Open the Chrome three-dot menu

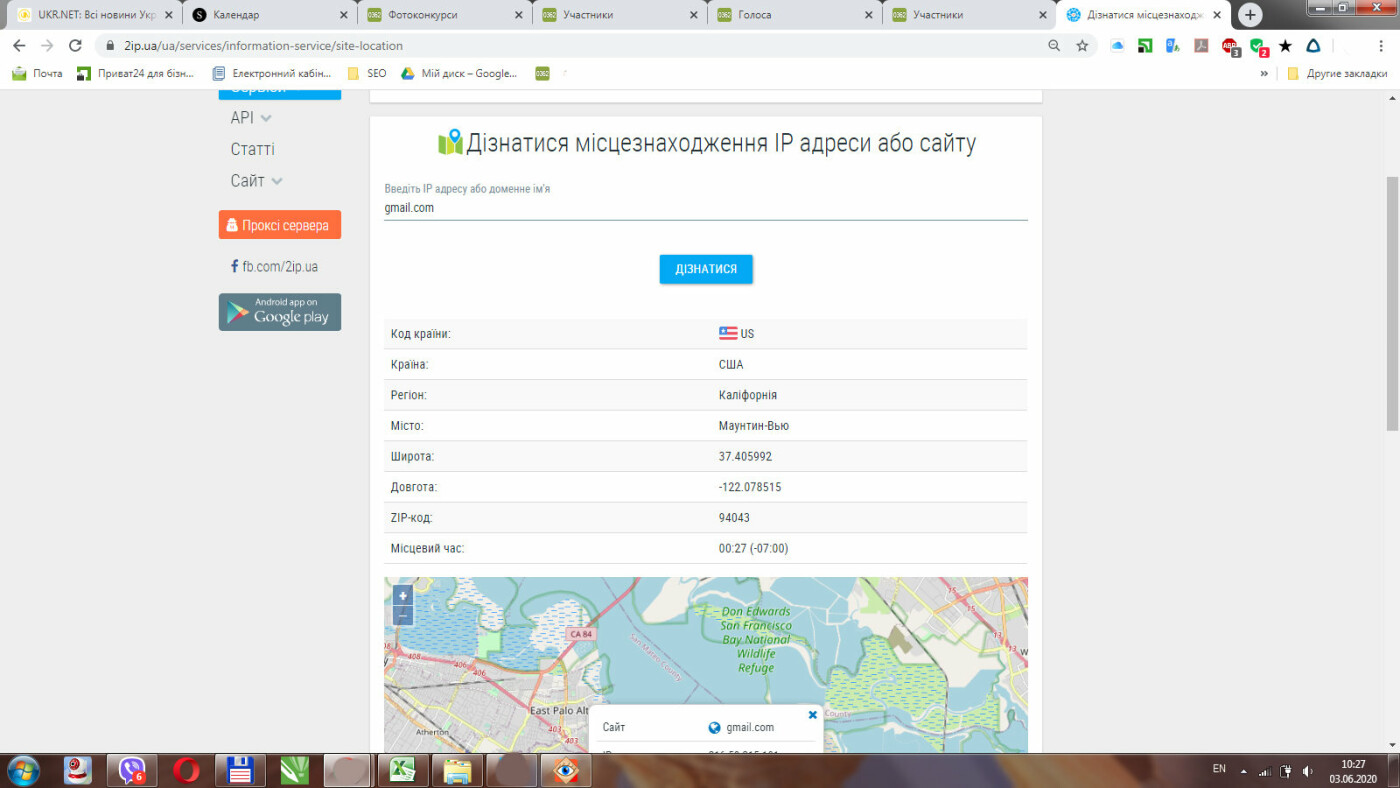click(1383, 46)
